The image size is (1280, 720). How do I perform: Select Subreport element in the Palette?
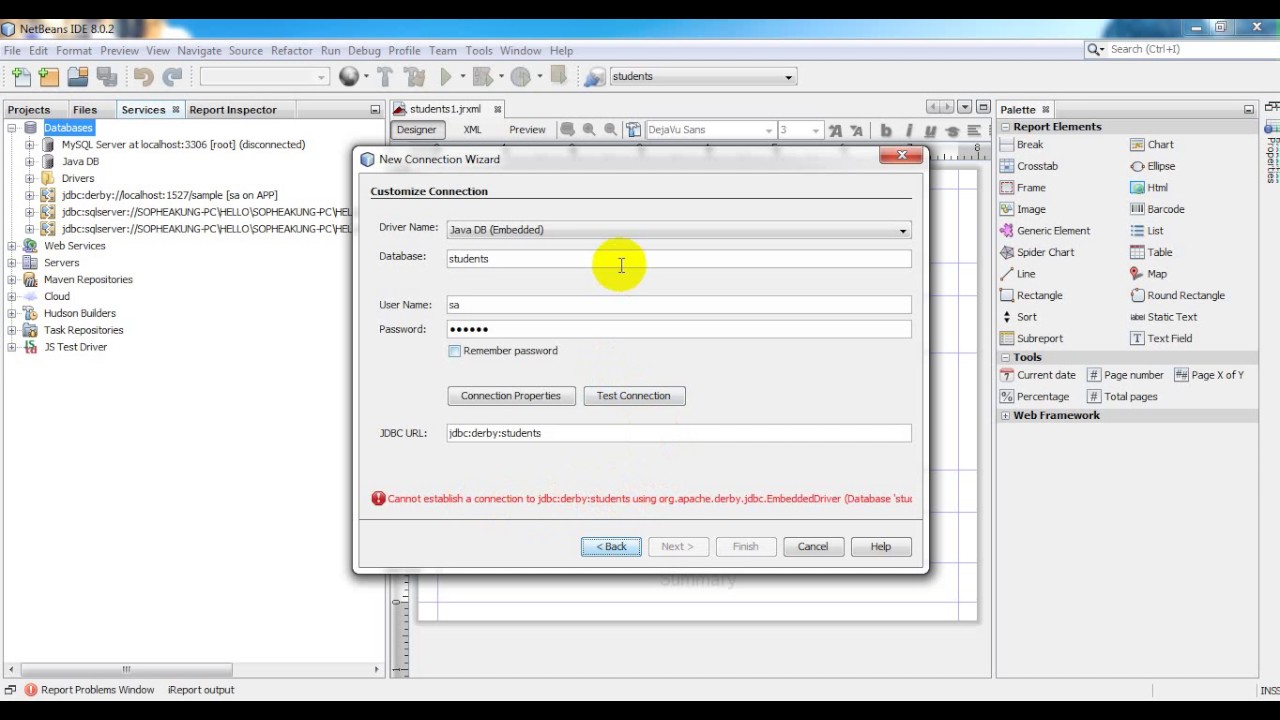(x=1032, y=338)
